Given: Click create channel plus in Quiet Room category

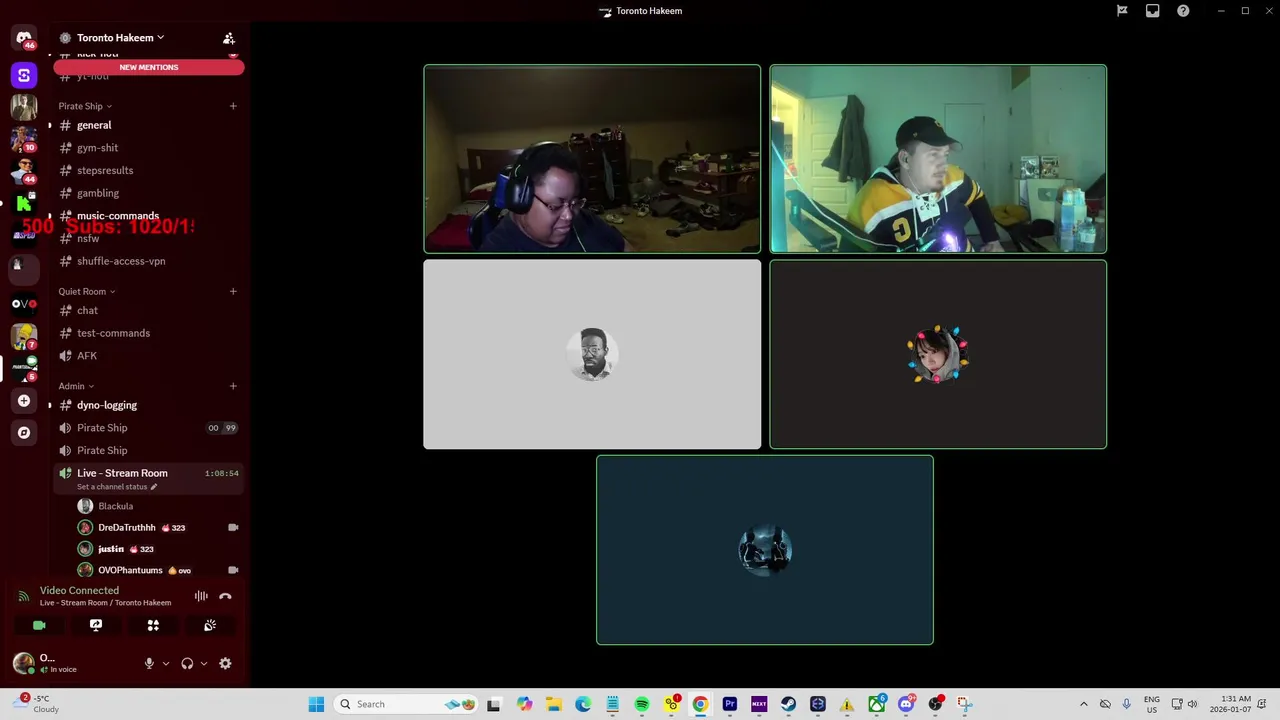Looking at the screenshot, I should (x=233, y=291).
